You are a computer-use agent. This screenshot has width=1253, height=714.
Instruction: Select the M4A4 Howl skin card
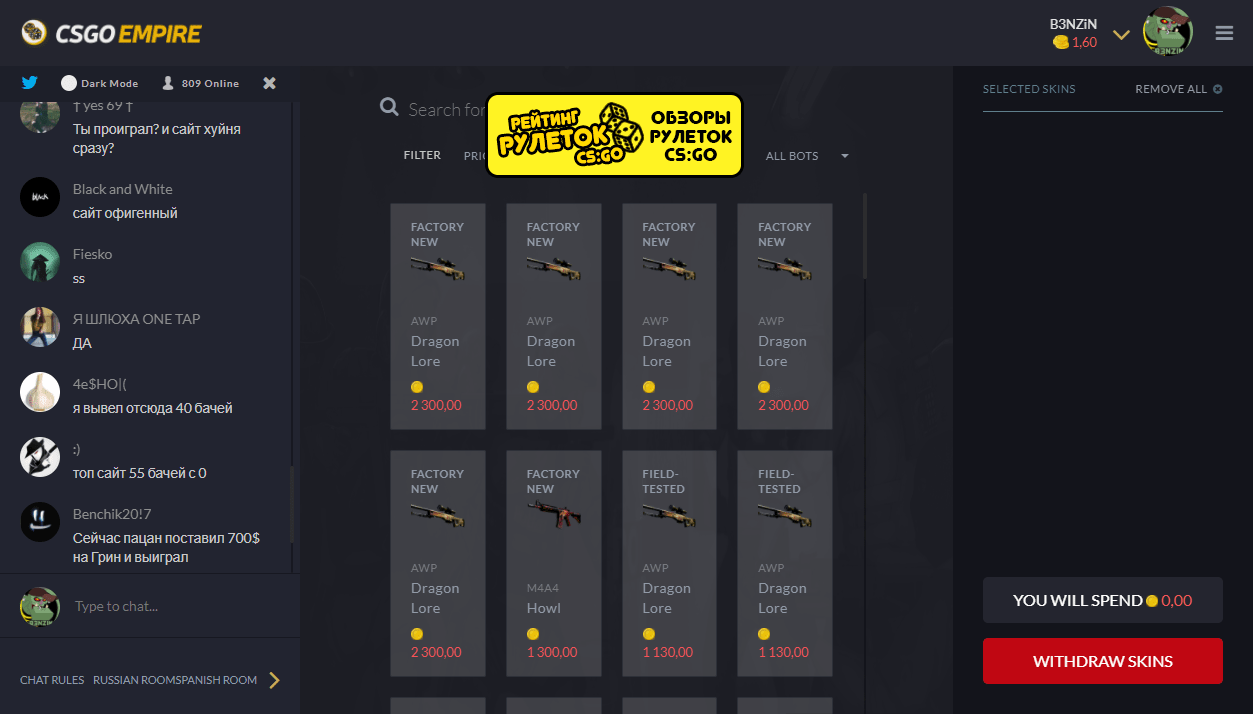click(553, 563)
